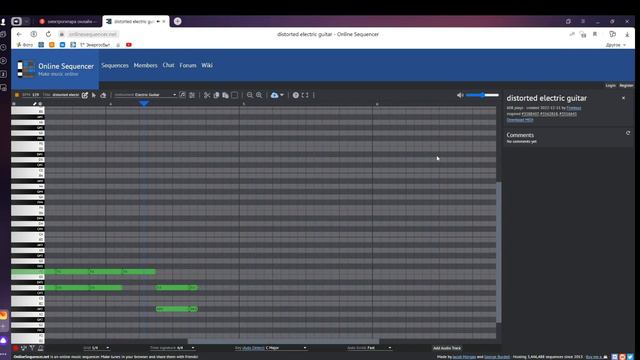
Task: Zoom in on the piano roll
Action: pos(259,95)
